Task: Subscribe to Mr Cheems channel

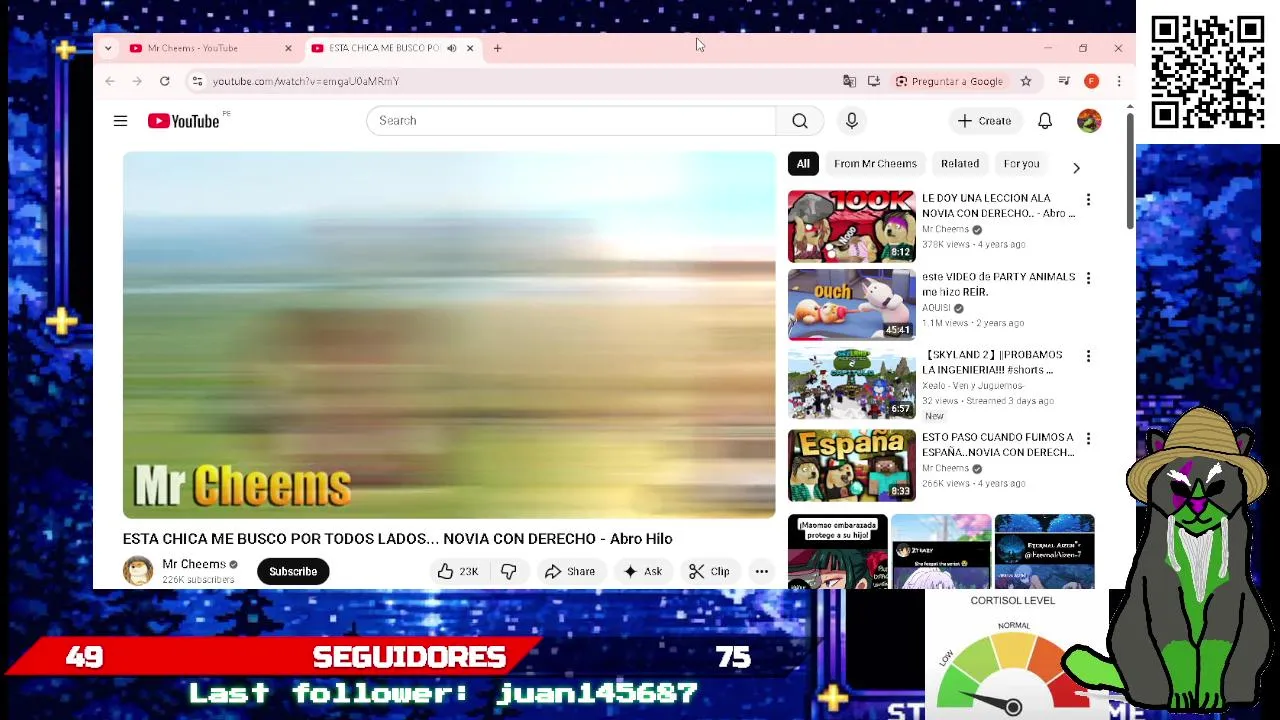Action: pos(293,571)
